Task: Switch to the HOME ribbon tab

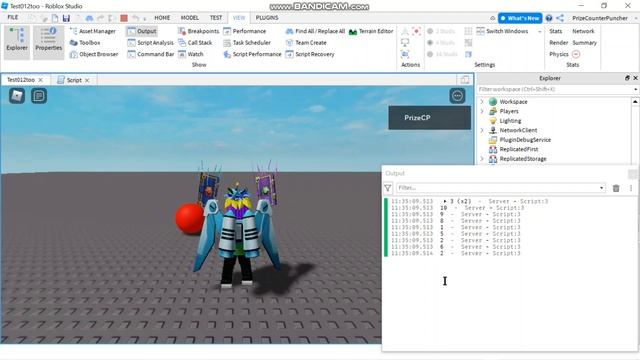Action: (x=162, y=18)
